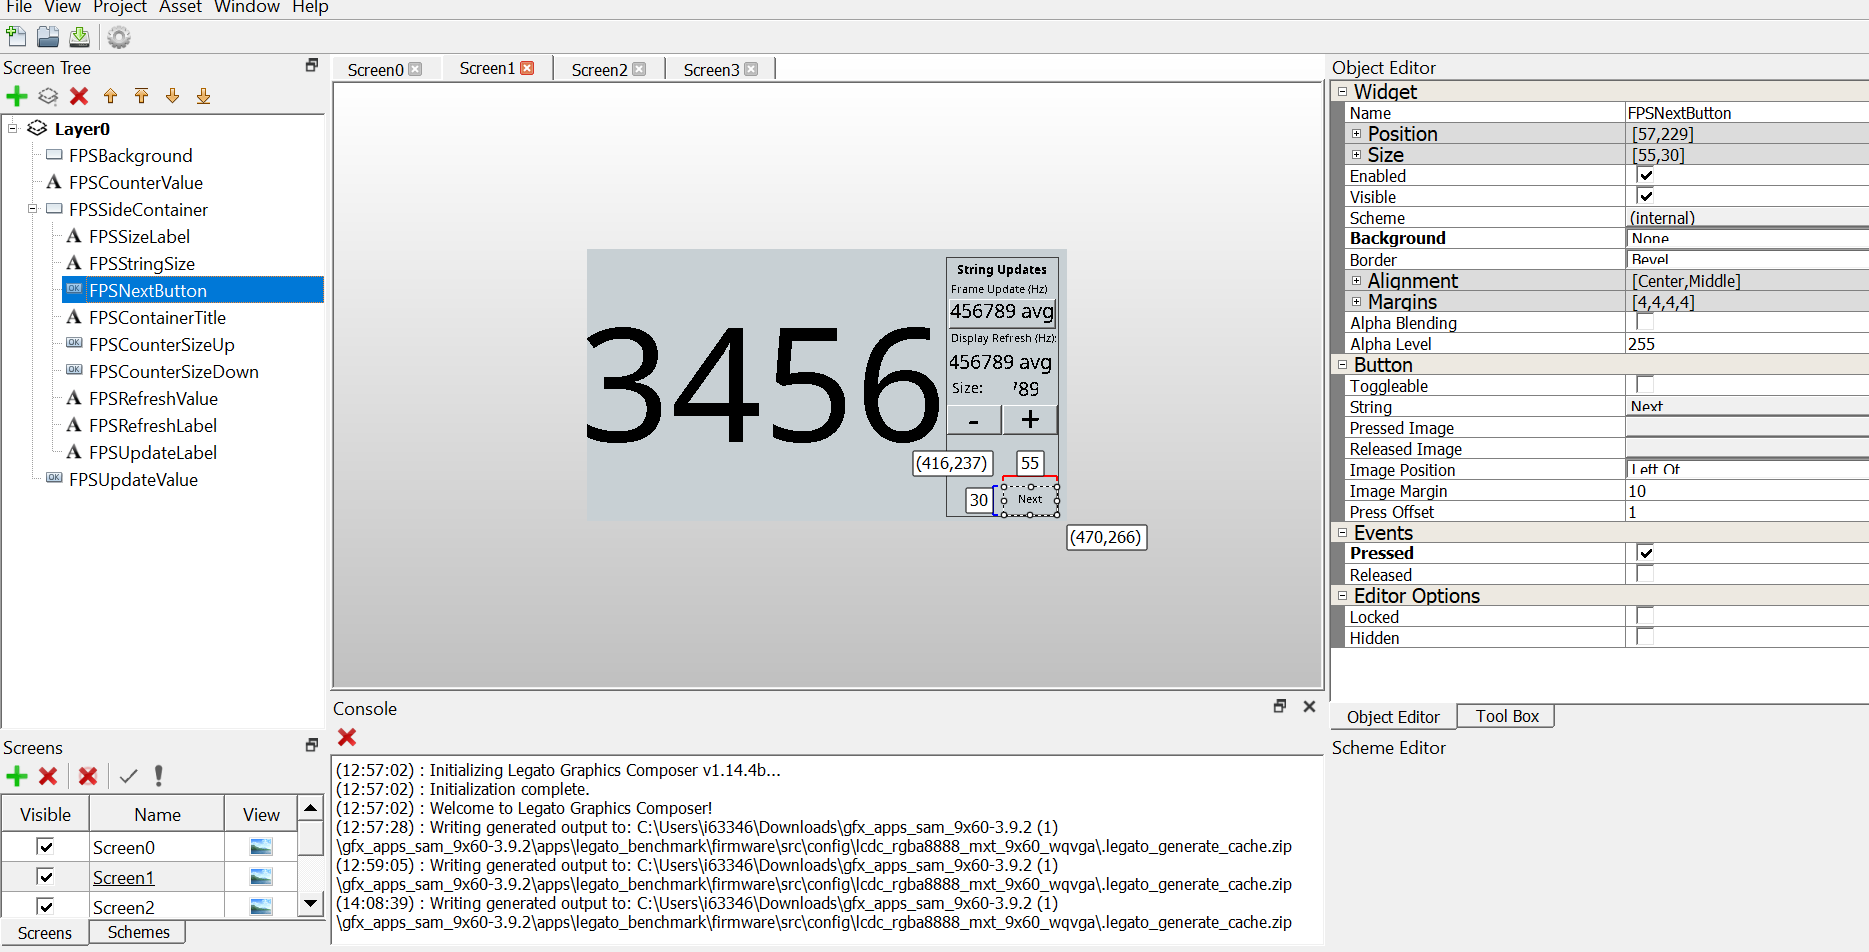
Task: Click the plus button on canvas
Action: [1030, 420]
